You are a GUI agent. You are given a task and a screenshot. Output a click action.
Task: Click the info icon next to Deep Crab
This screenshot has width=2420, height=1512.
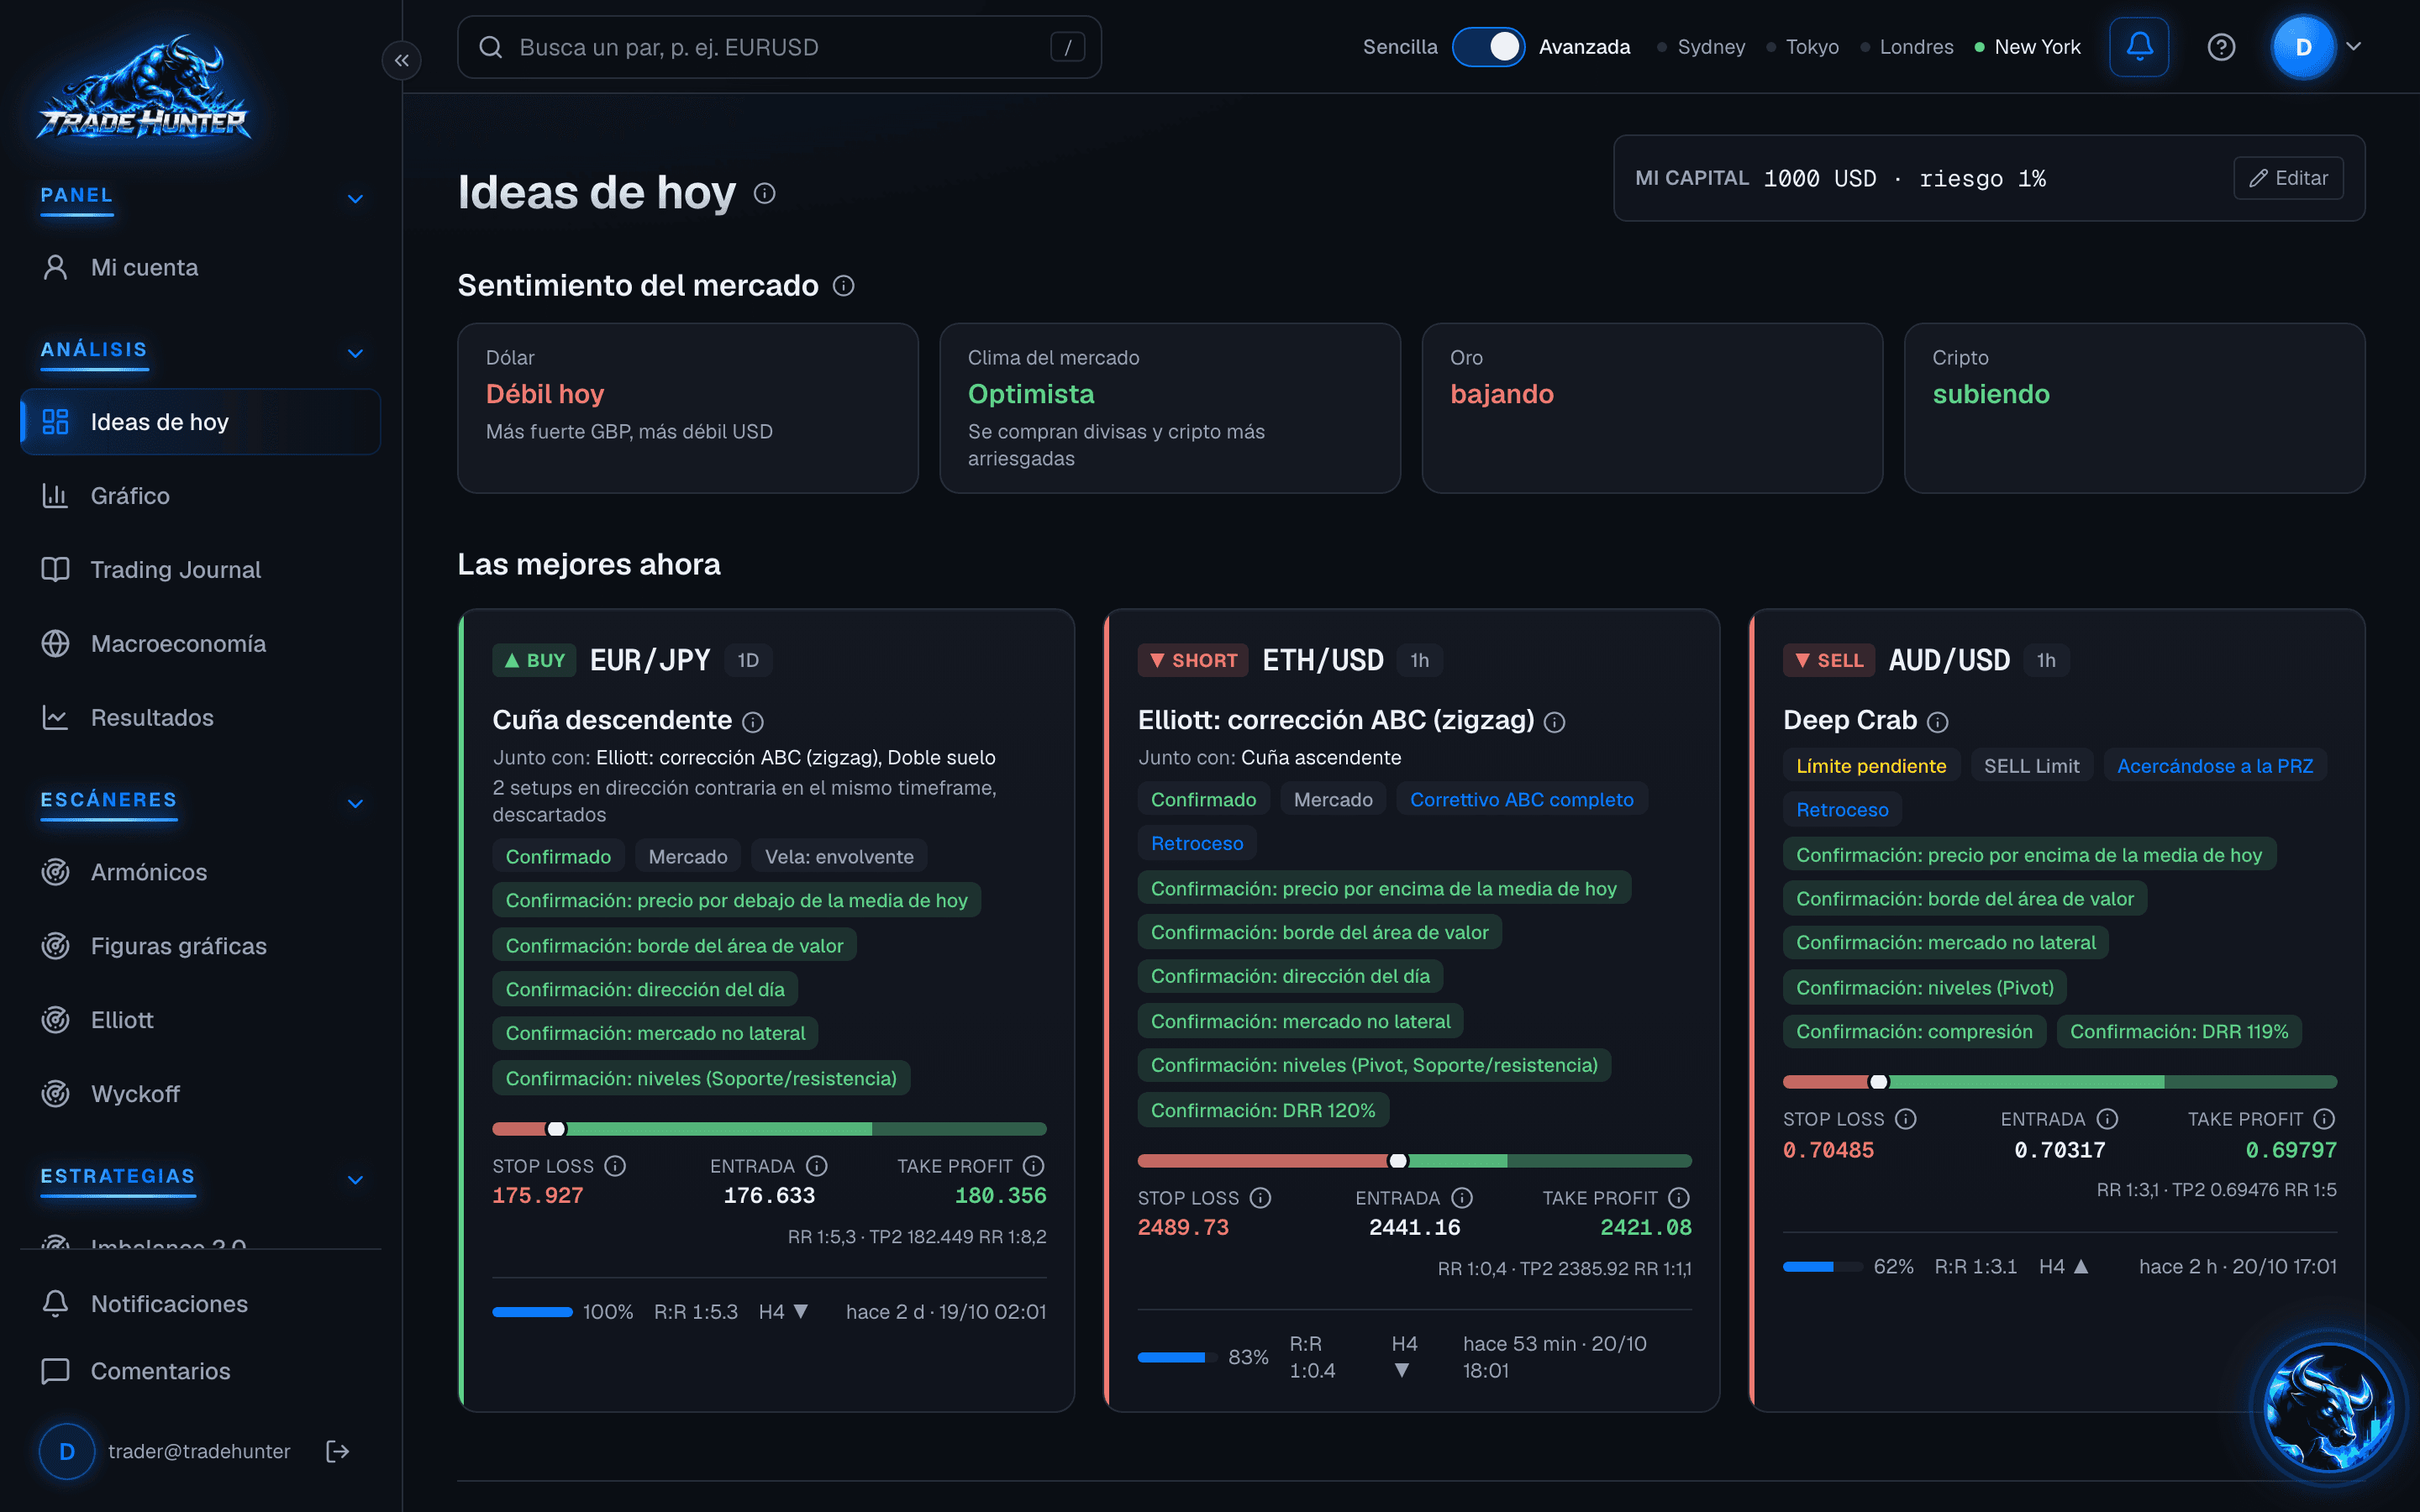tap(1937, 721)
